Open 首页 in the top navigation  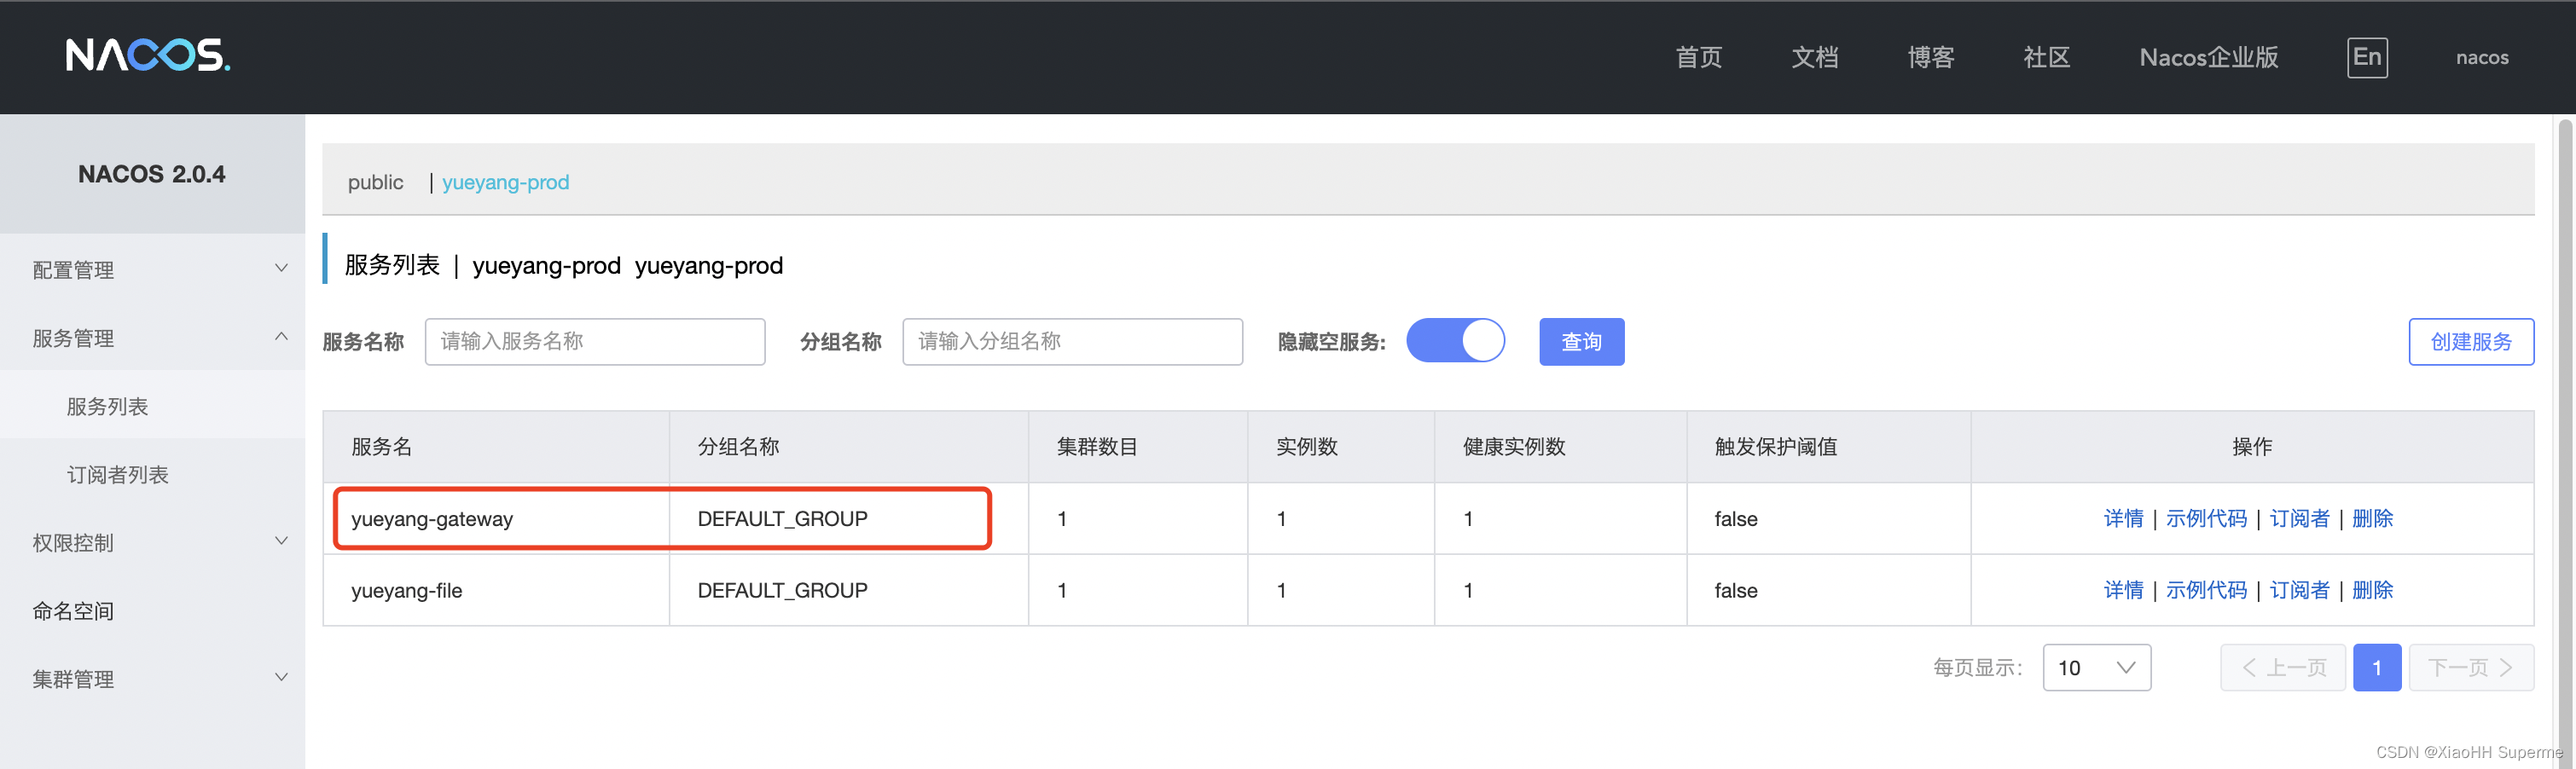tap(1699, 57)
